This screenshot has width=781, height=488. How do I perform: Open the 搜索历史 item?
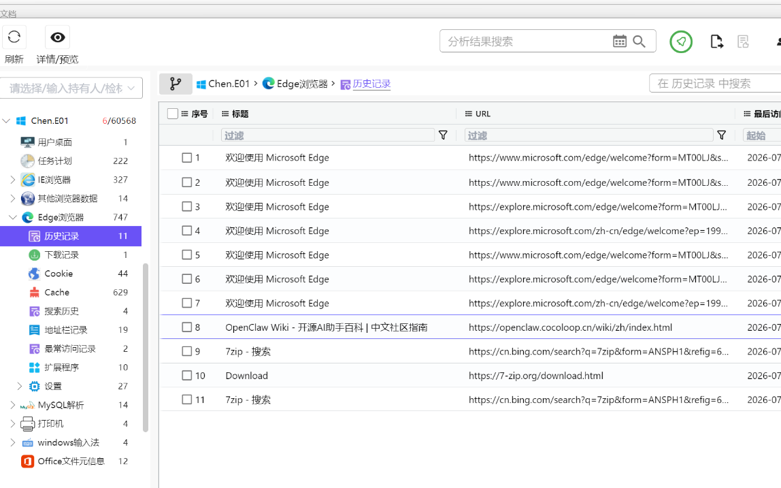pos(61,311)
